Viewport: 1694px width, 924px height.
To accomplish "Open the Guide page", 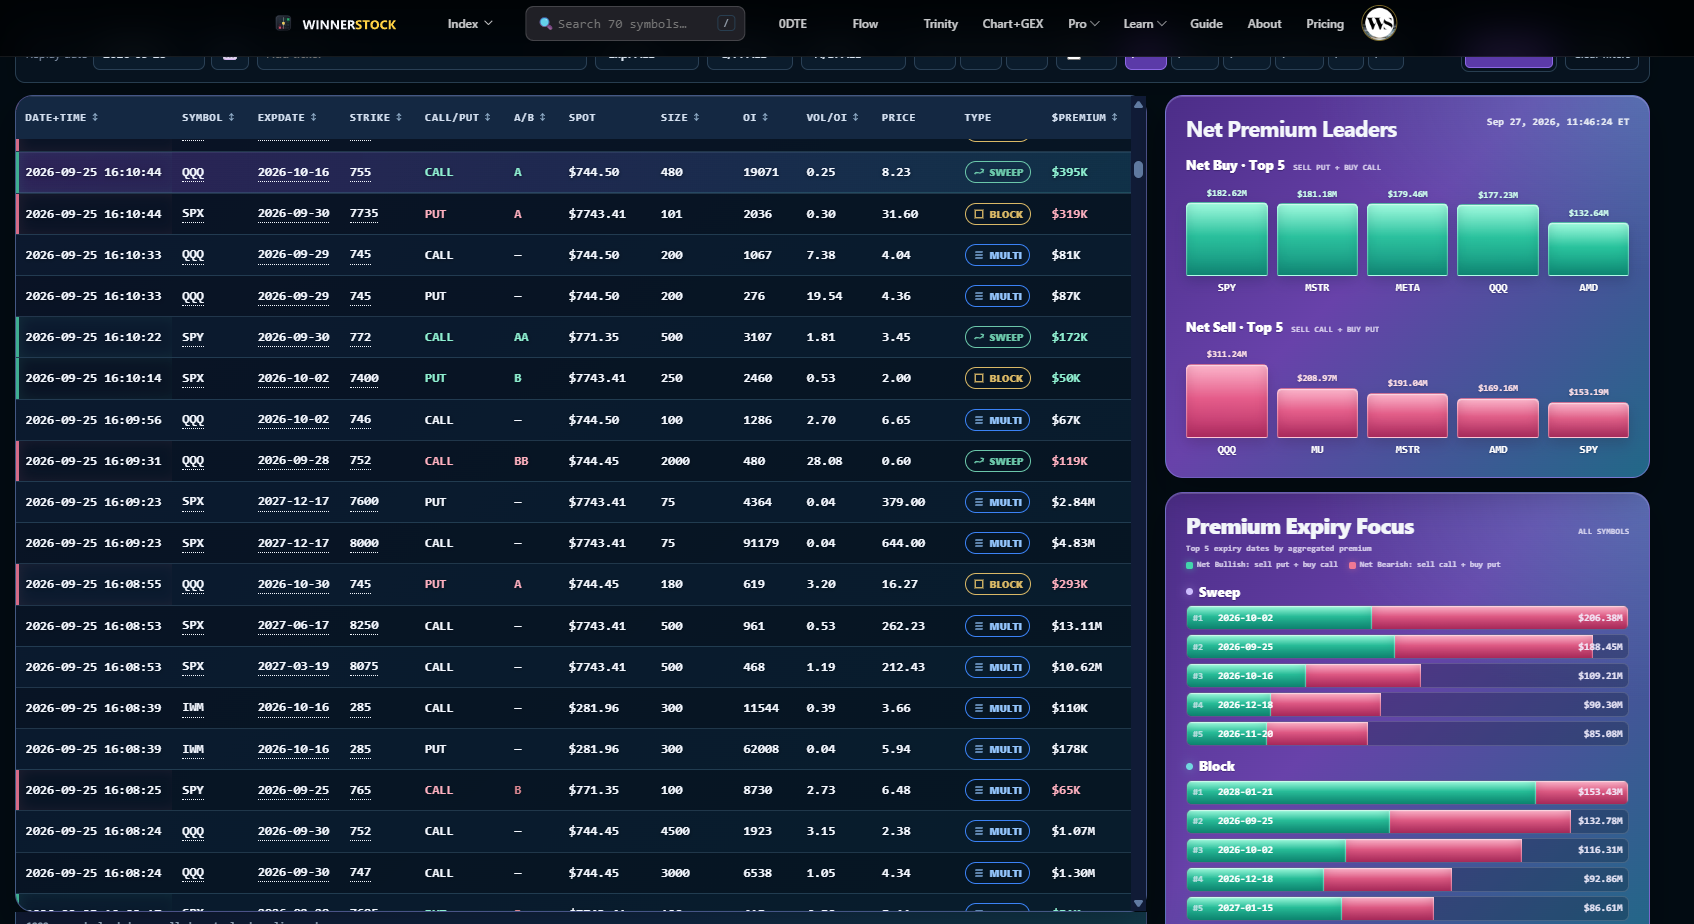I will click(1206, 23).
